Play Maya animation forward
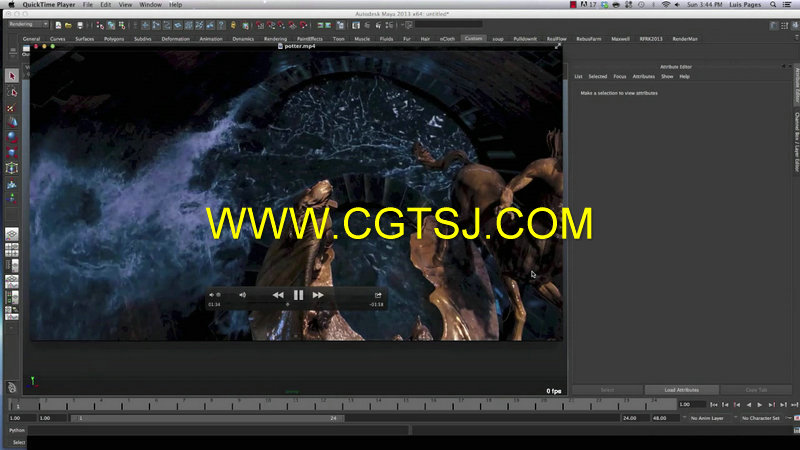Screen dimensions: 800x450 [x=760, y=405]
